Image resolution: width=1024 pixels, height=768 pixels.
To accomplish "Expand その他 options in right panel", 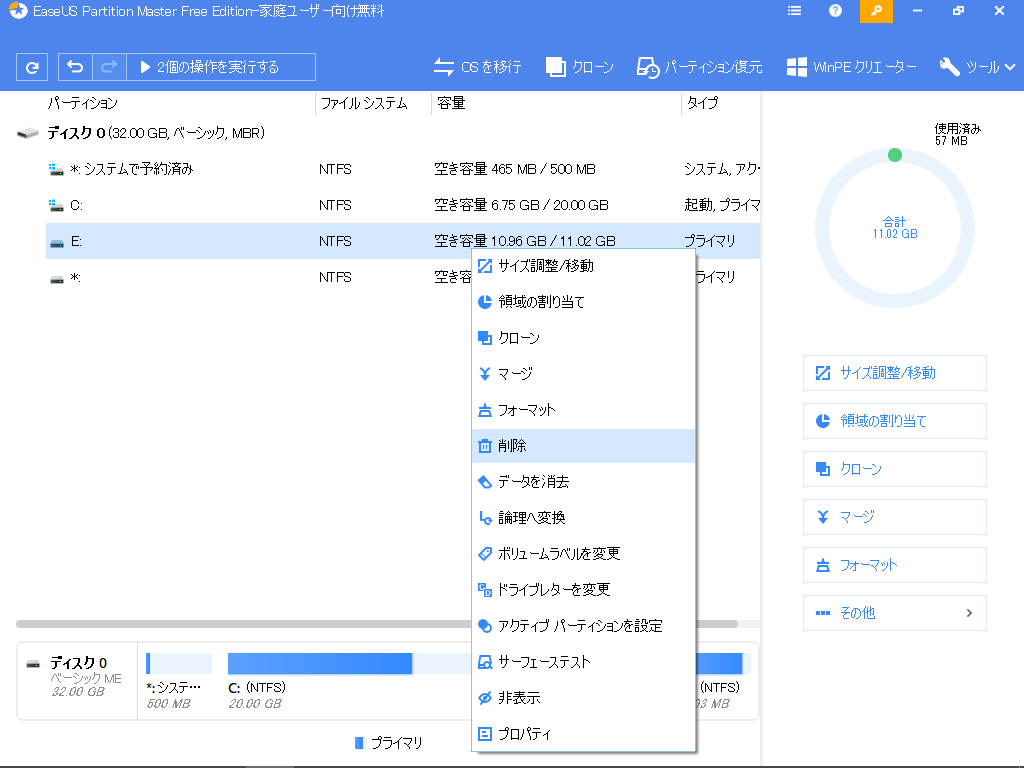I will (895, 613).
